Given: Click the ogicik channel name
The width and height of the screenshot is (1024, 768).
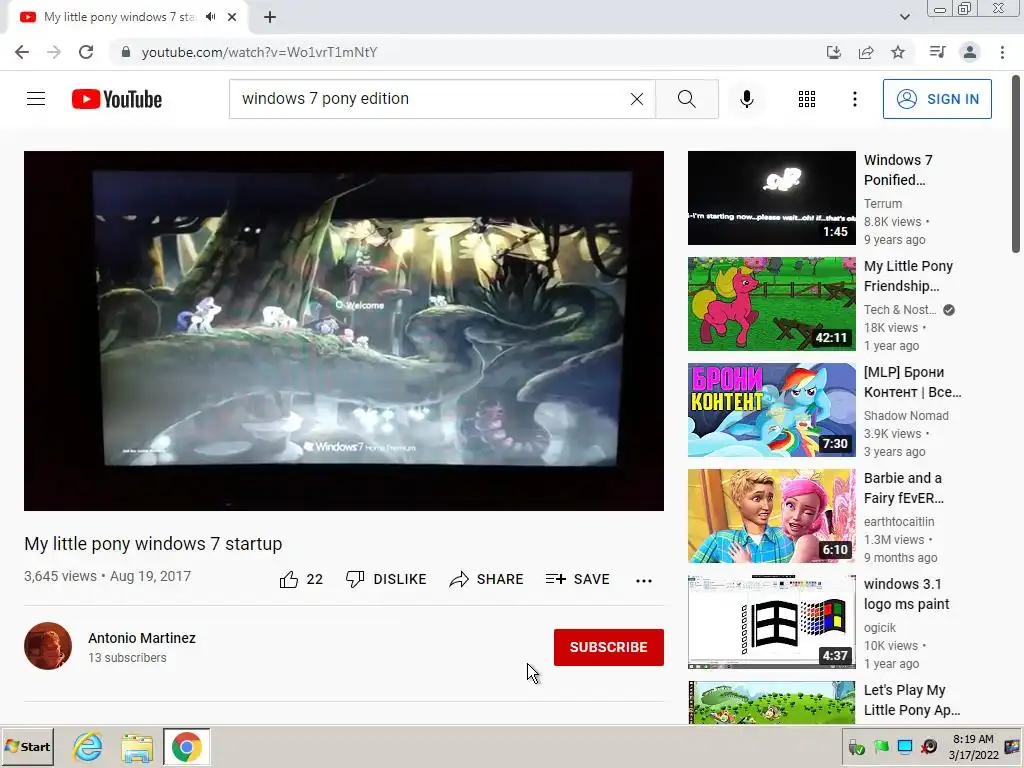Looking at the screenshot, I should (x=880, y=628).
